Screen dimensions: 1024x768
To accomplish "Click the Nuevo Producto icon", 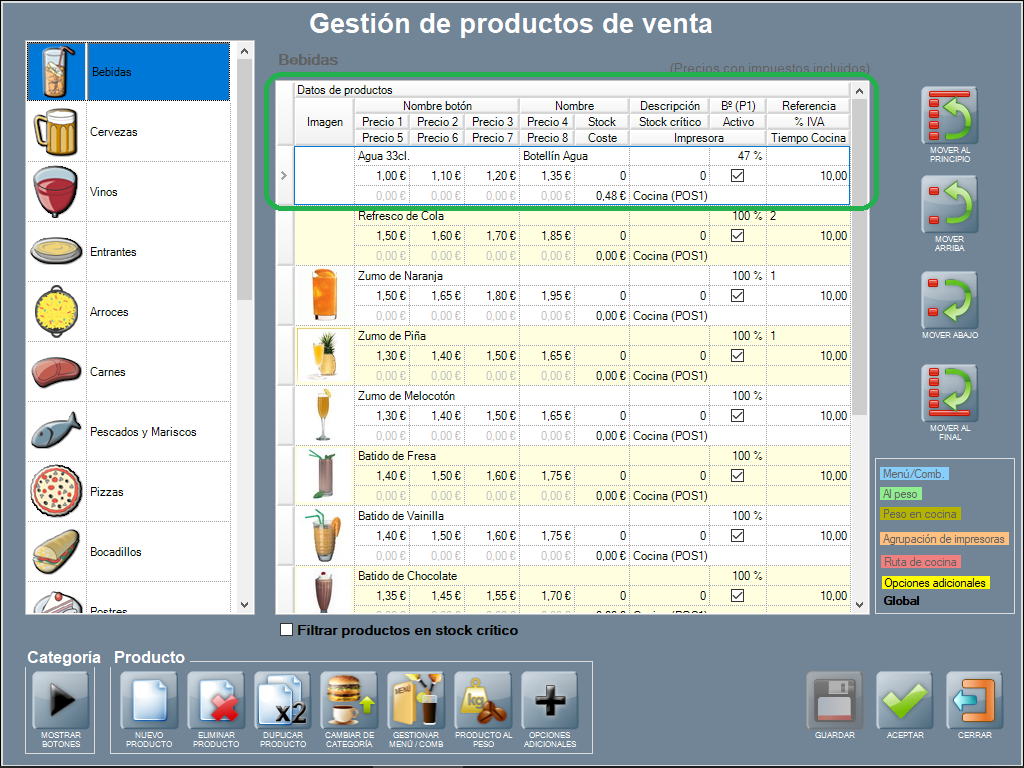I will pos(148,702).
